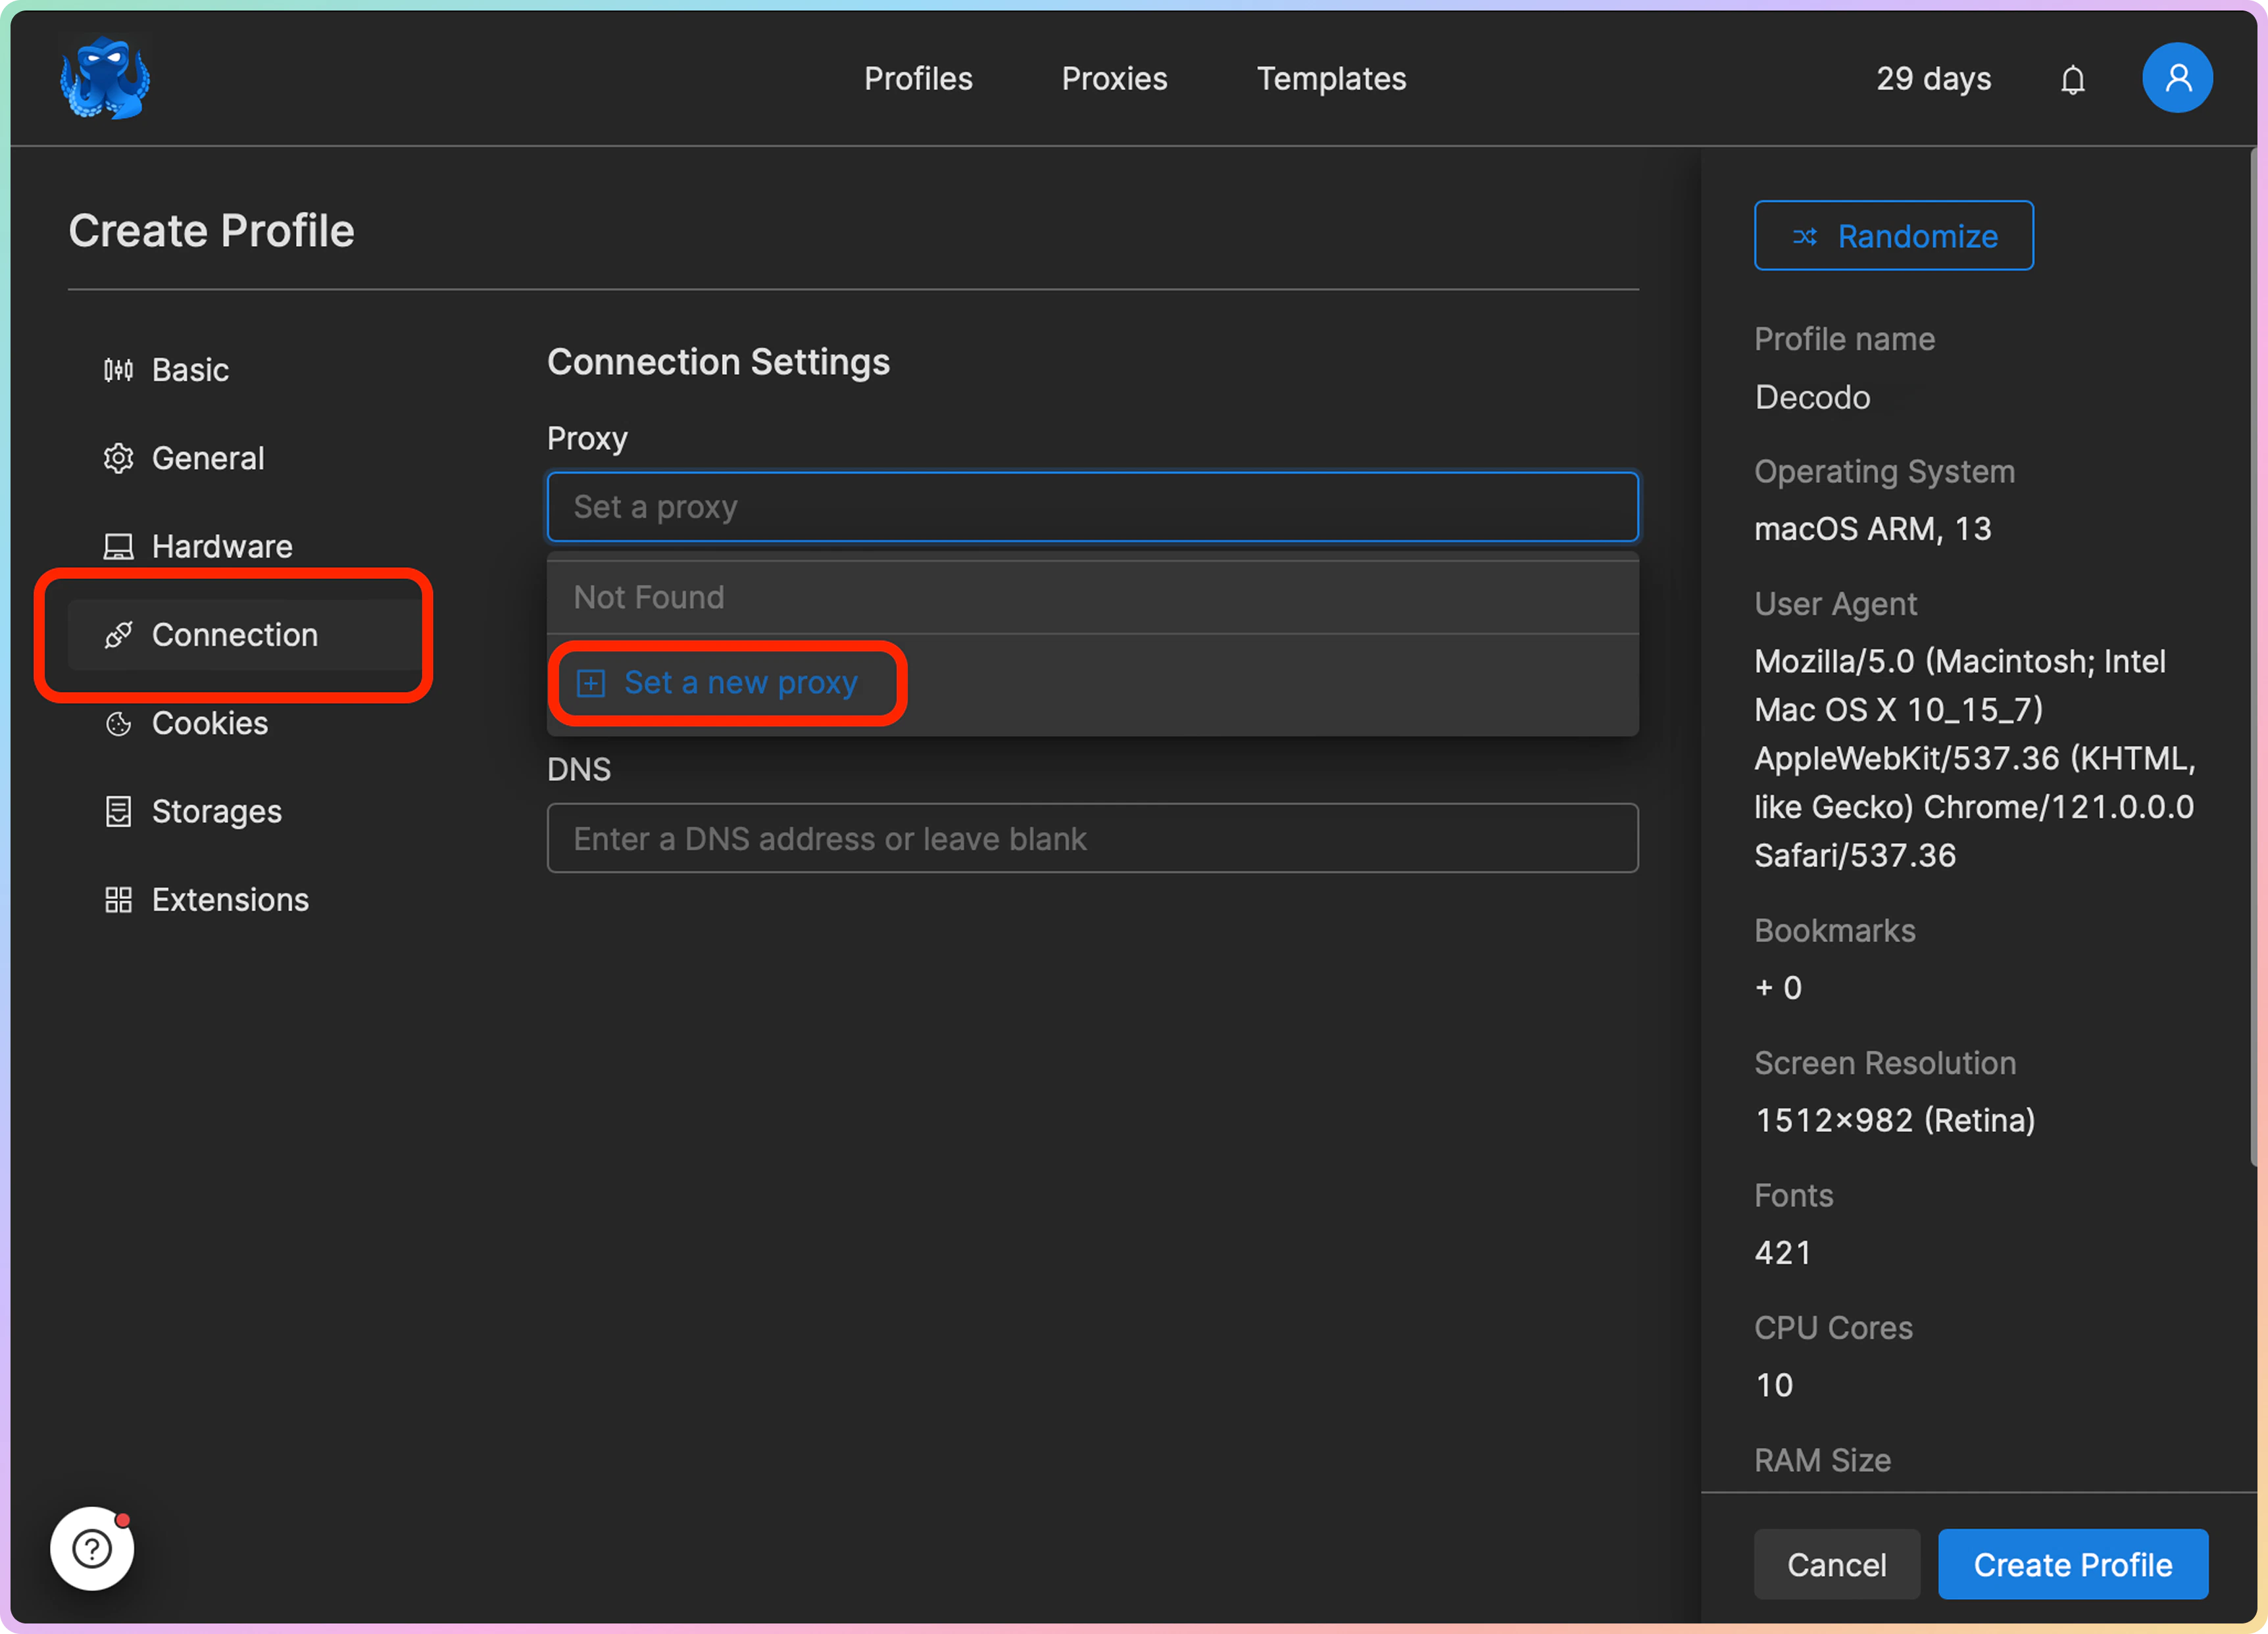Image resolution: width=2268 pixels, height=1634 pixels.
Task: Click the Cookies cookie icon
Action: 118,723
